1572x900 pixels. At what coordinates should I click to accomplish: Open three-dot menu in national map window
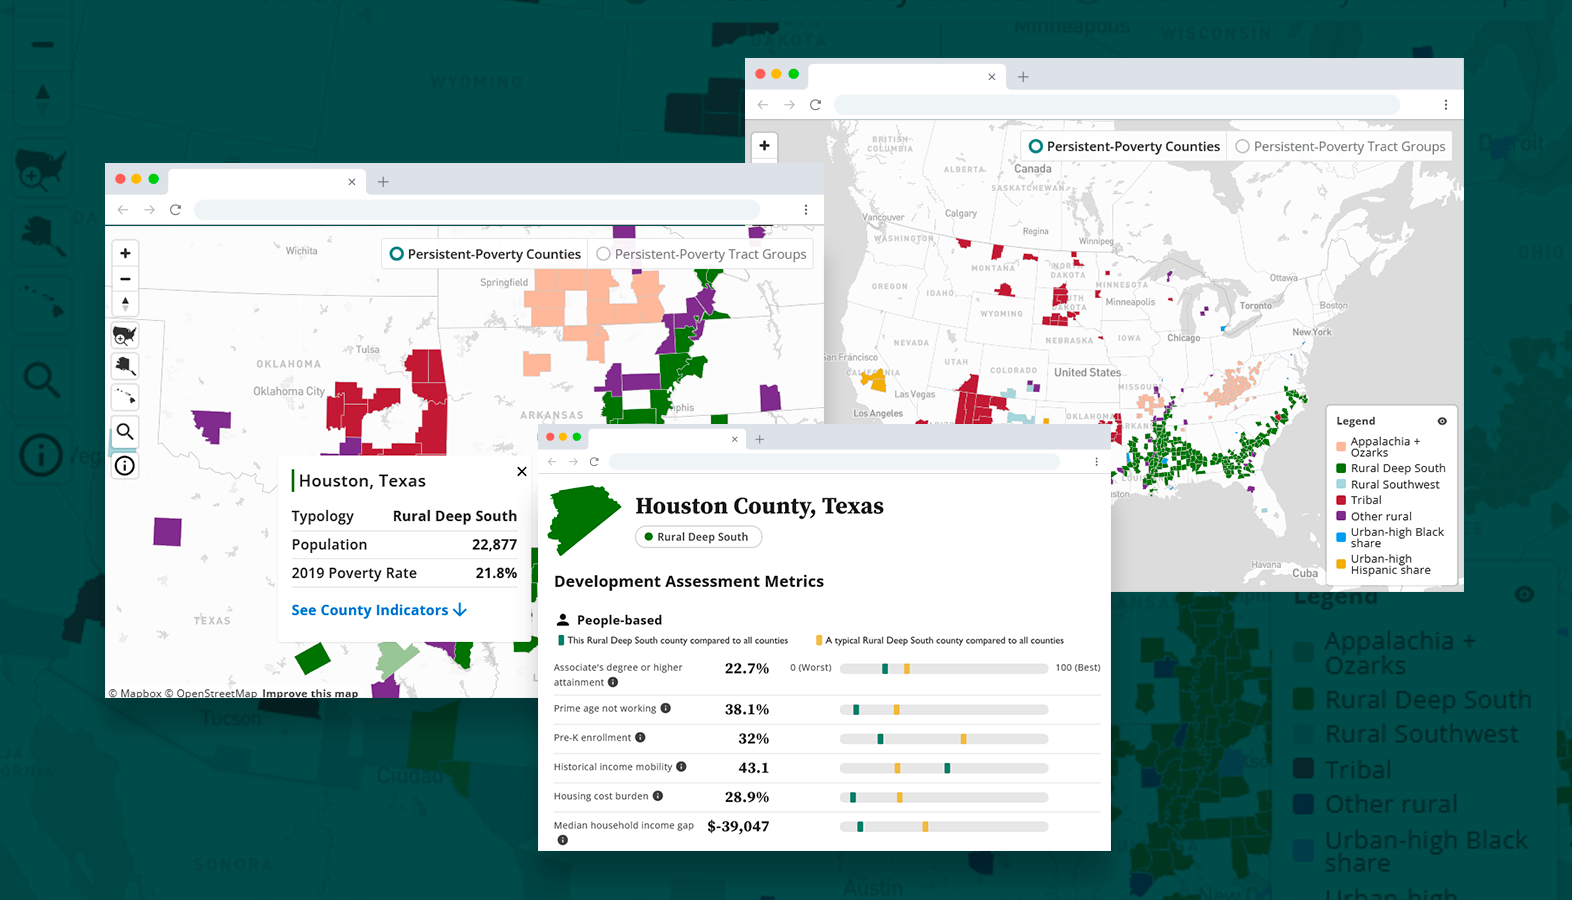pyautogui.click(x=1446, y=105)
